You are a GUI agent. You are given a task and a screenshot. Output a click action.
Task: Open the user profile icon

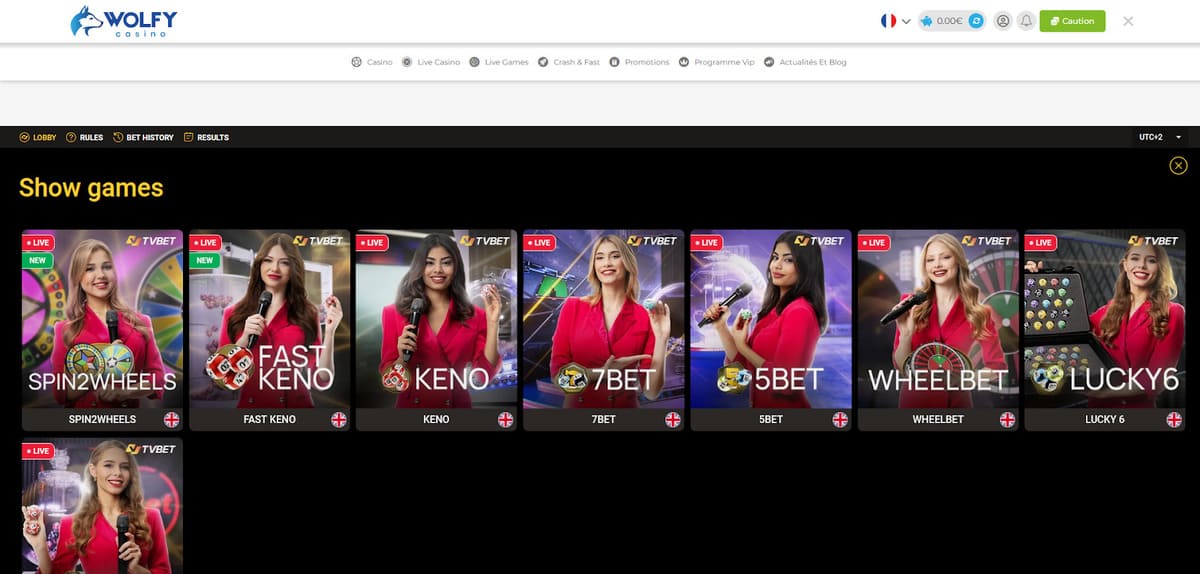[1003, 21]
